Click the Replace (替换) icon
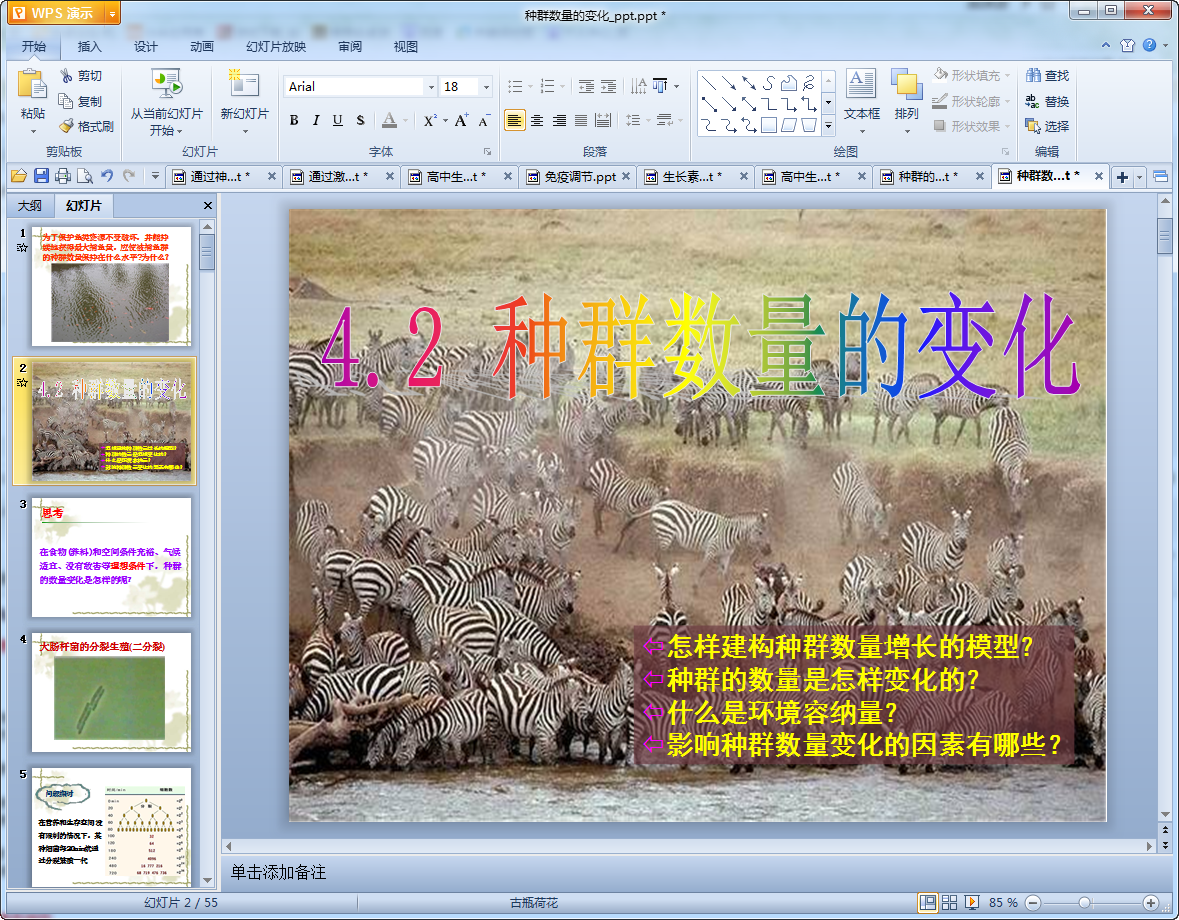Image resolution: width=1179 pixels, height=920 pixels. [x=1032, y=101]
